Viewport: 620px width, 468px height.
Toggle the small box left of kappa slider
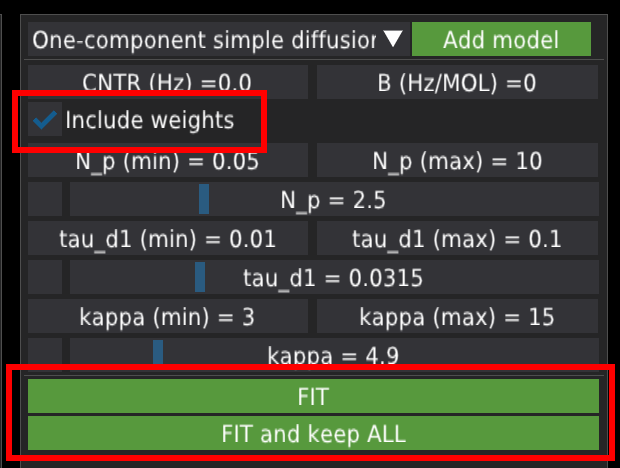45,353
